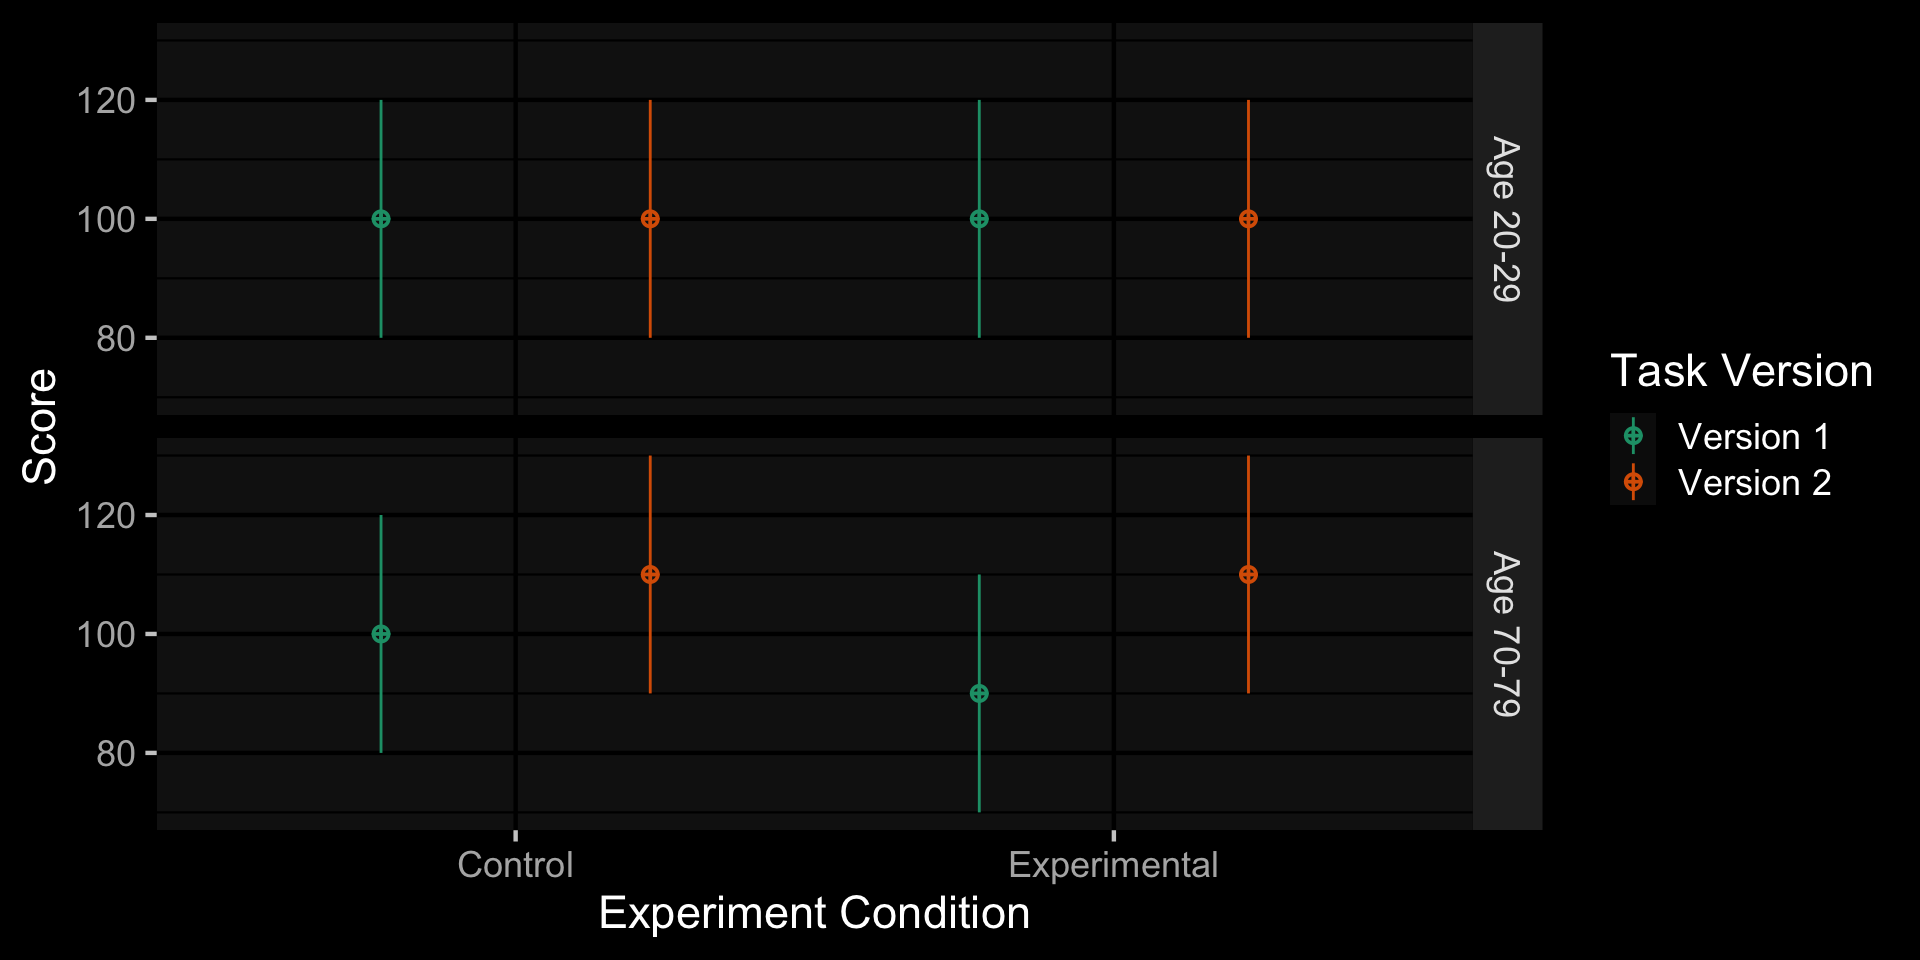Select the "Score" y-axis title

[40, 426]
